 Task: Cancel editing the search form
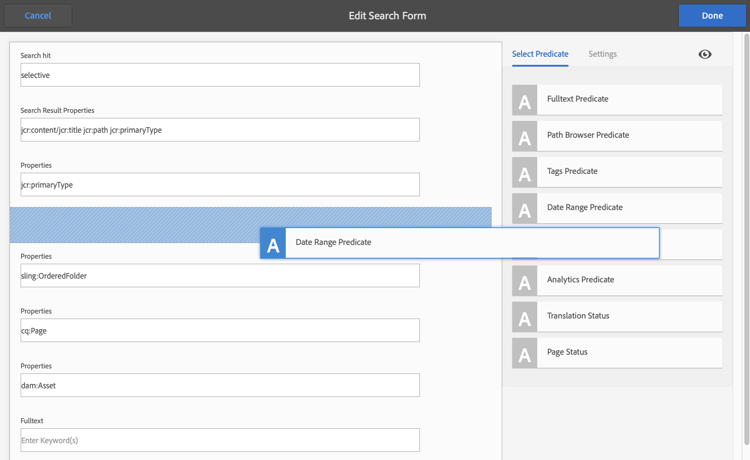click(38, 16)
